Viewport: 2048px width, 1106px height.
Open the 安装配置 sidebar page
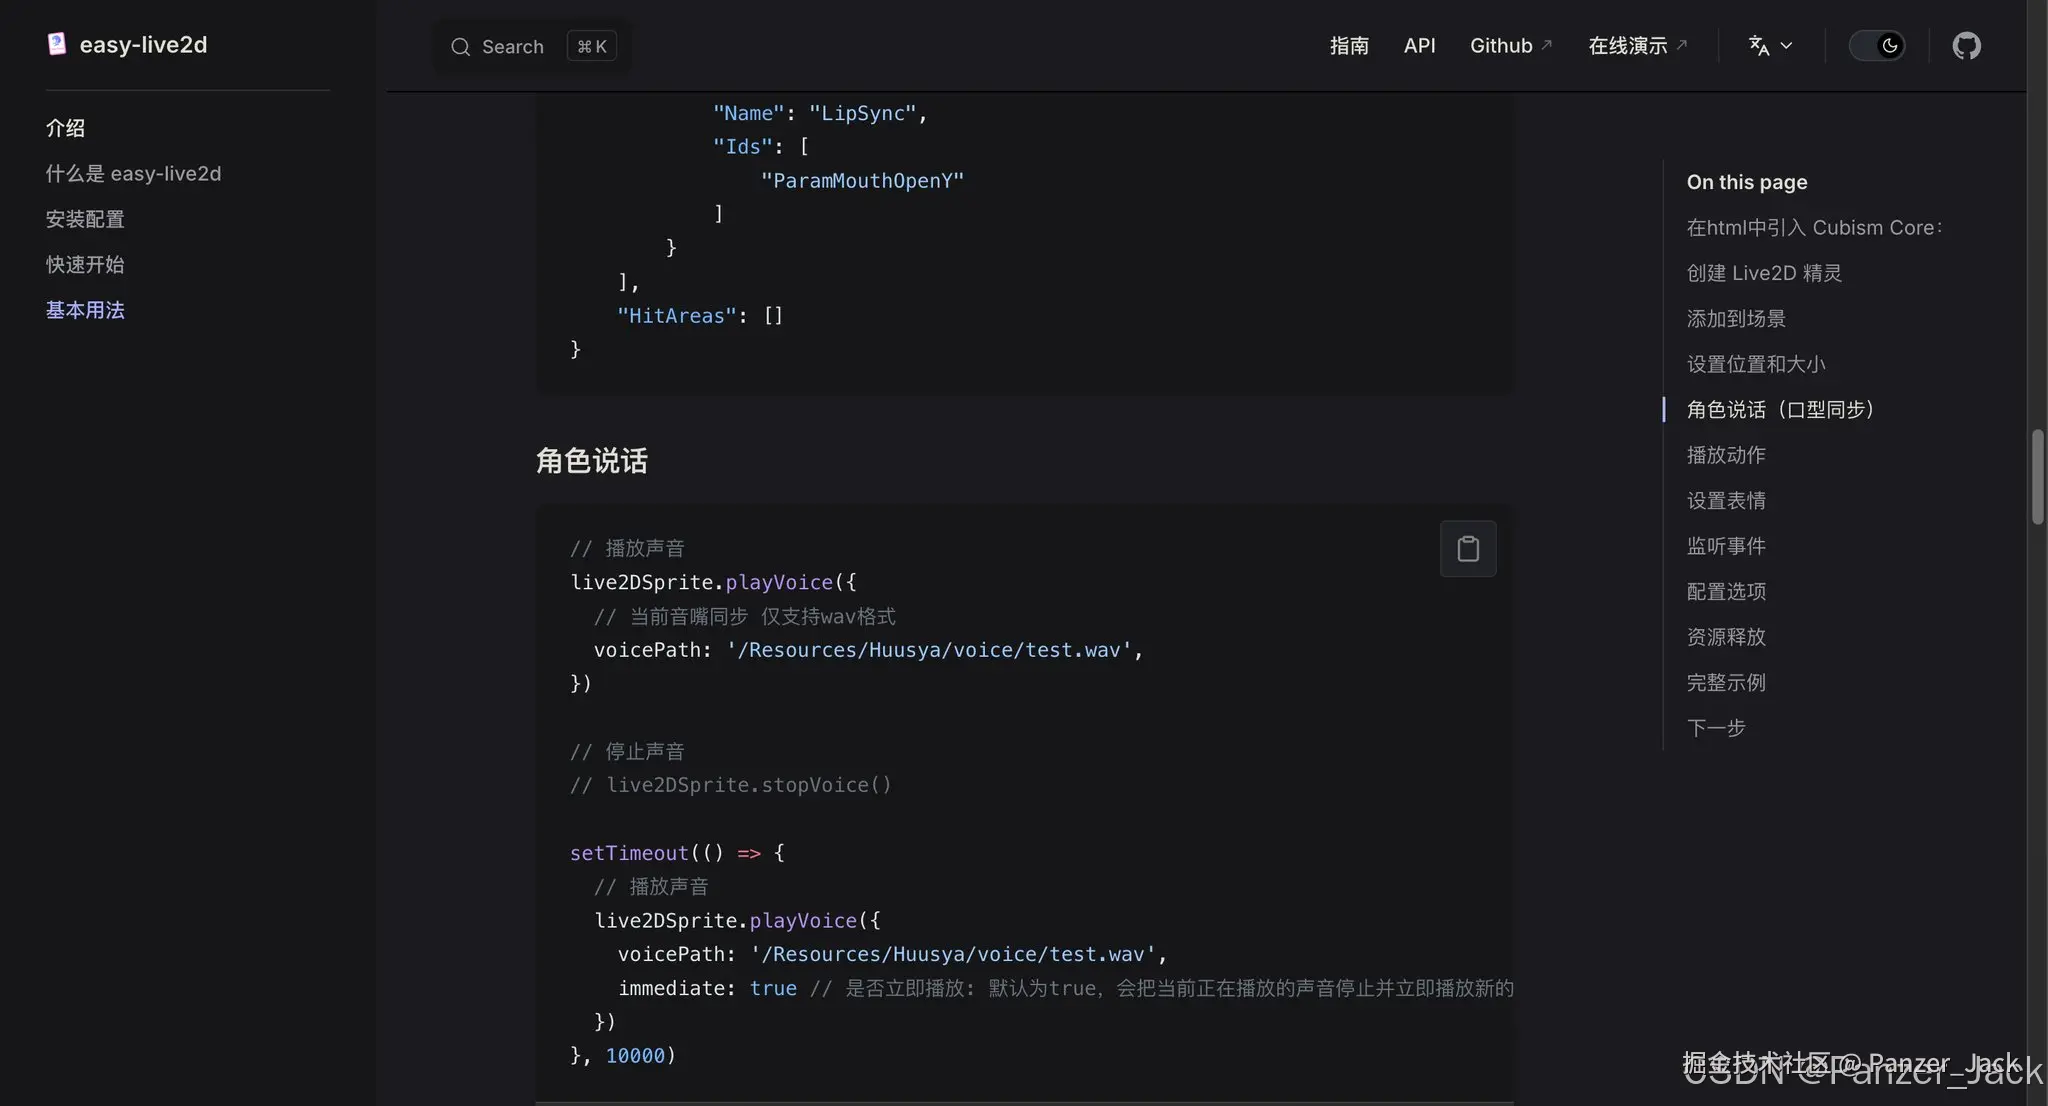click(x=85, y=219)
